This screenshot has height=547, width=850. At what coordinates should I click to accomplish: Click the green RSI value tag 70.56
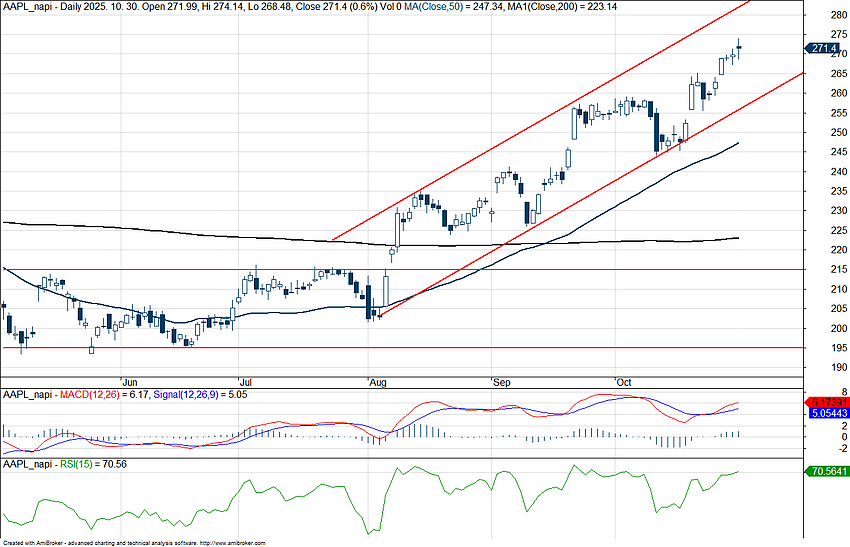click(825, 471)
